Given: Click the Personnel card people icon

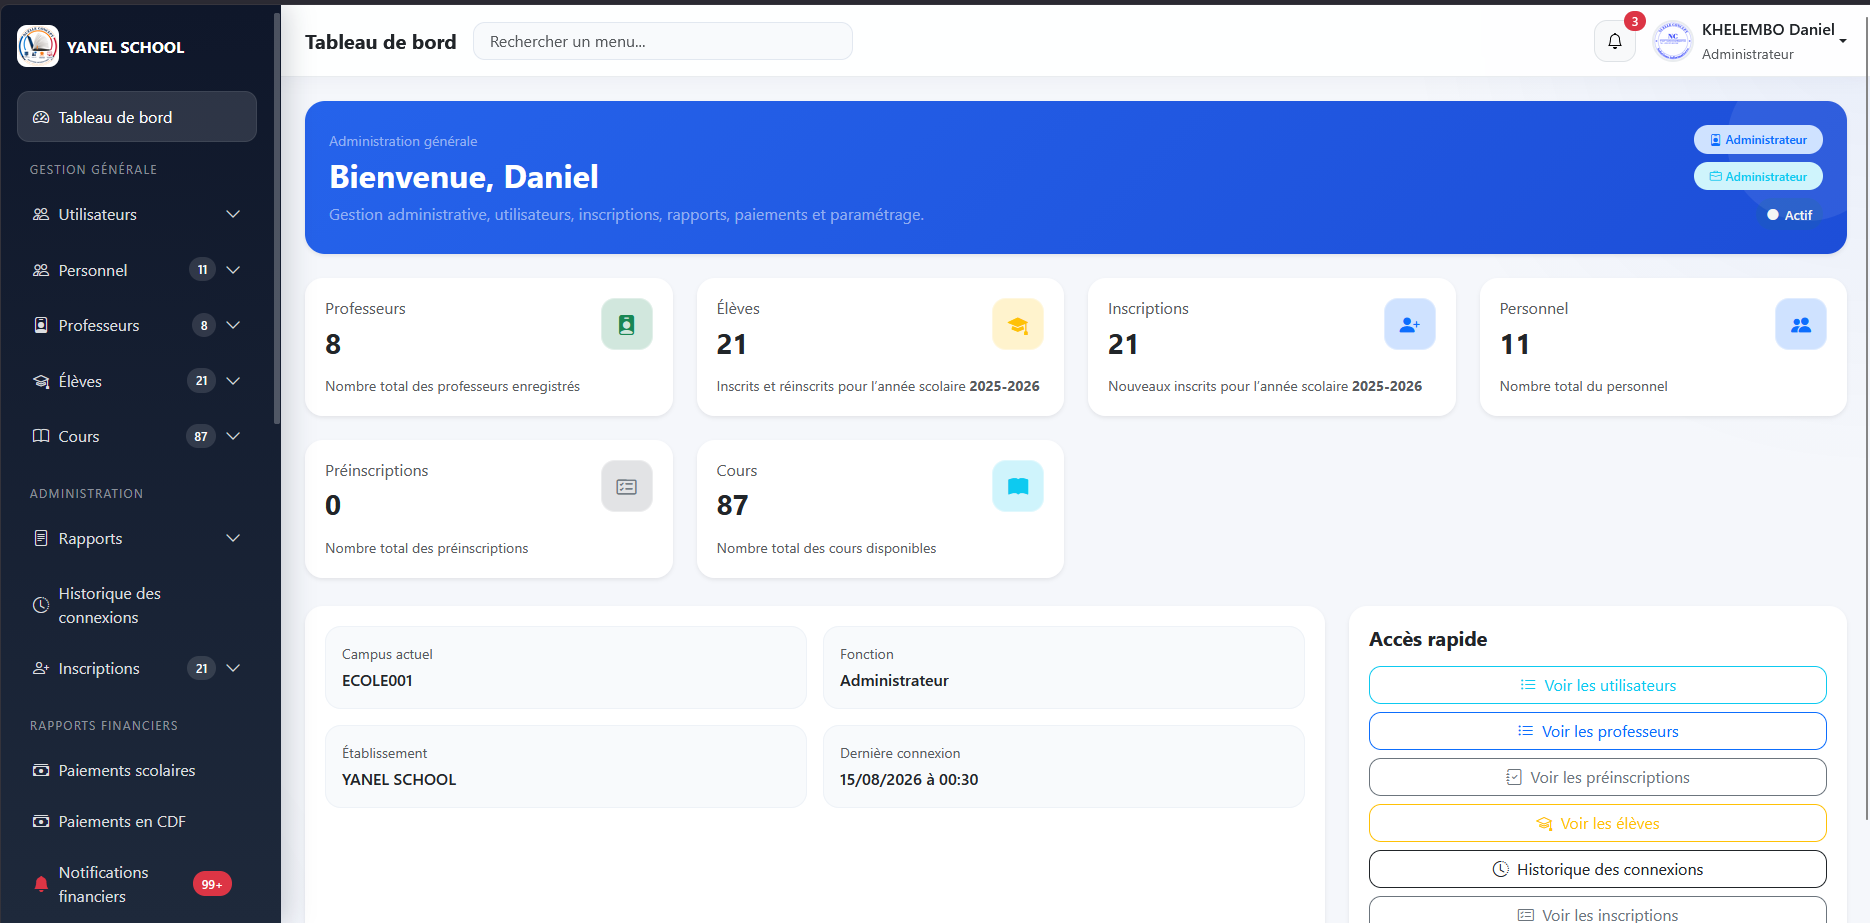Looking at the screenshot, I should (x=1801, y=324).
